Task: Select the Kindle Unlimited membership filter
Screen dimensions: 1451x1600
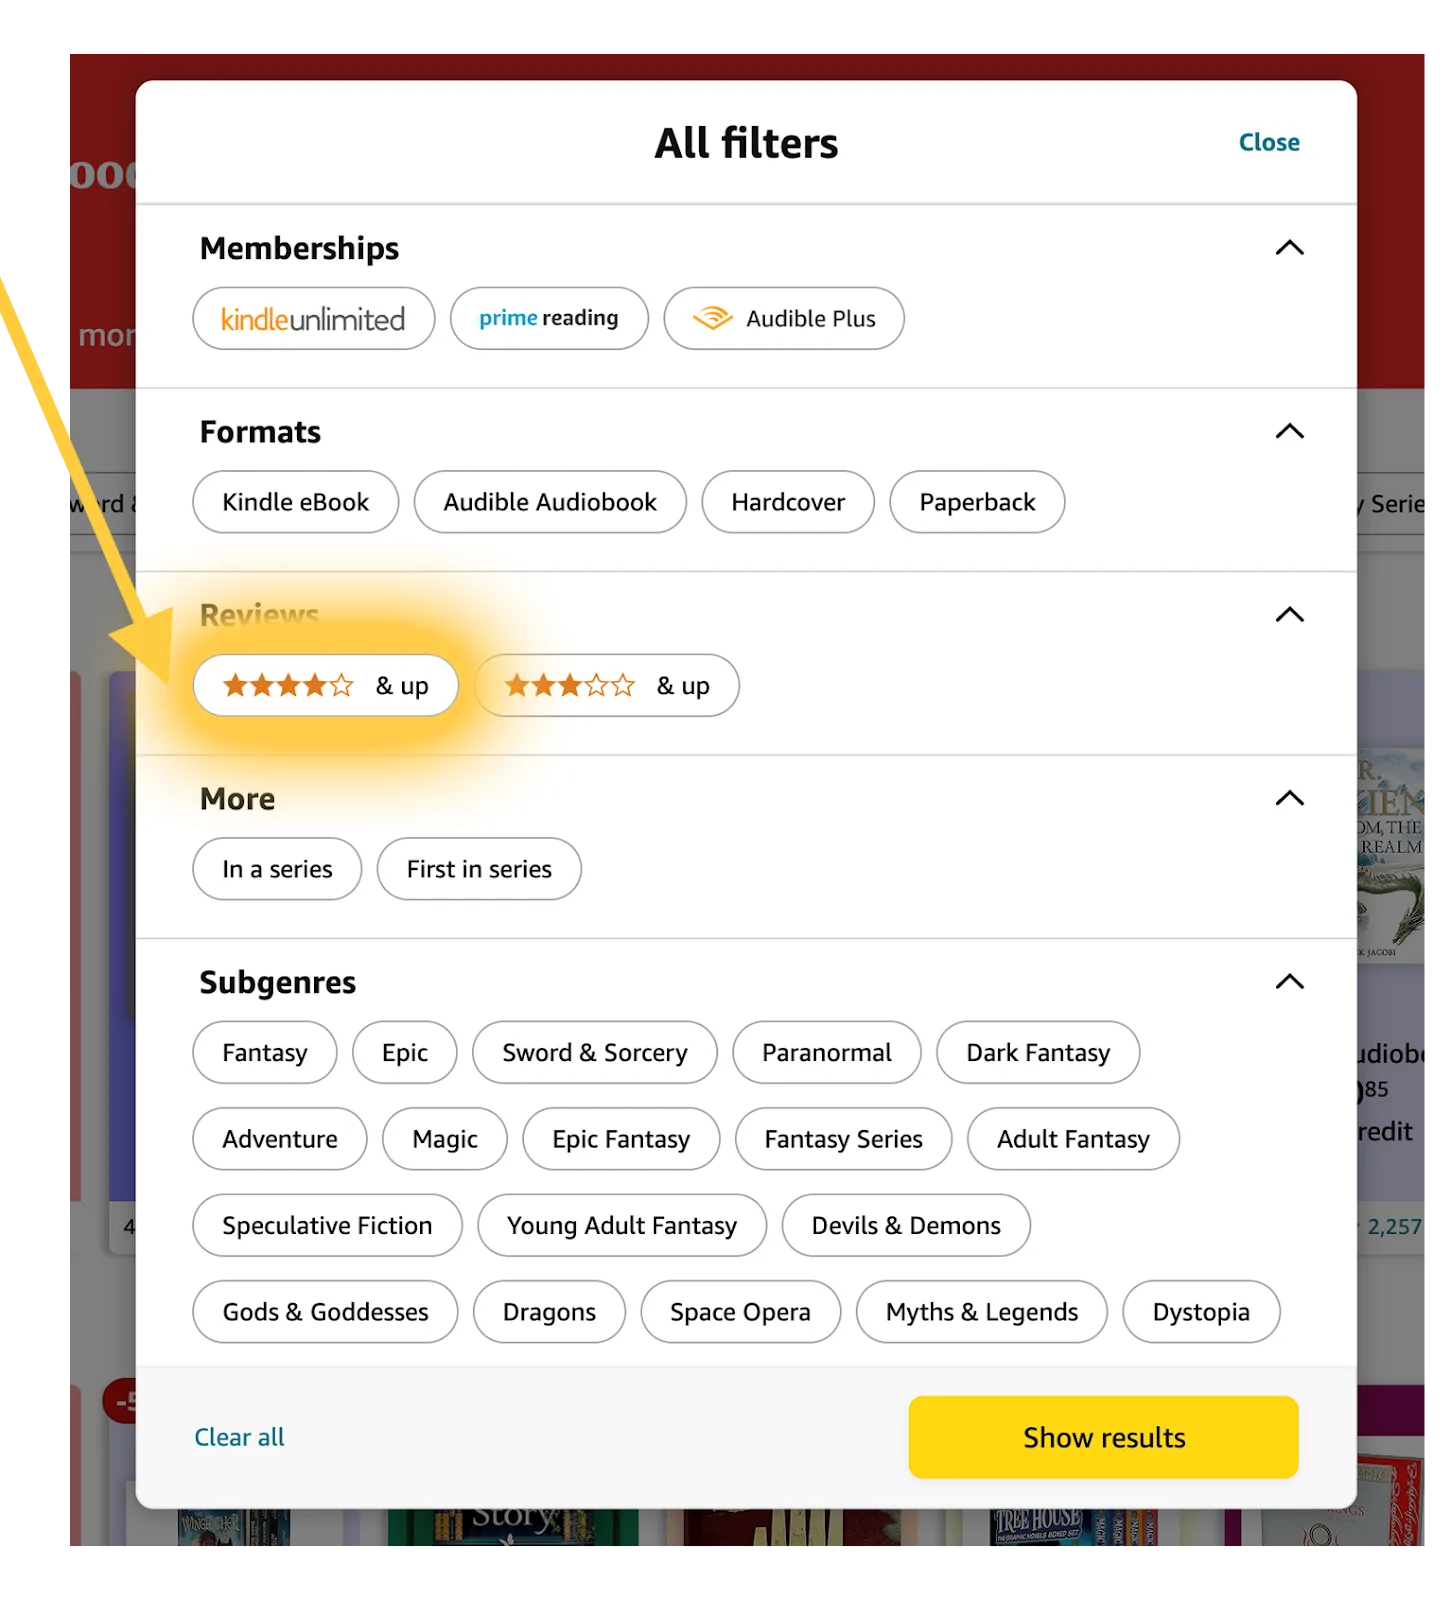Action: coord(313,319)
